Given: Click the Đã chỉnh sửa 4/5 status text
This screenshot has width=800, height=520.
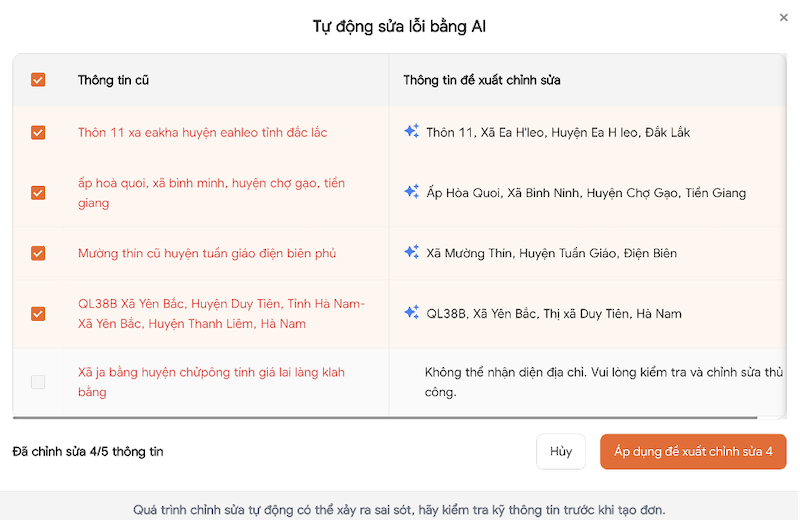Looking at the screenshot, I should pyautogui.click(x=88, y=451).
